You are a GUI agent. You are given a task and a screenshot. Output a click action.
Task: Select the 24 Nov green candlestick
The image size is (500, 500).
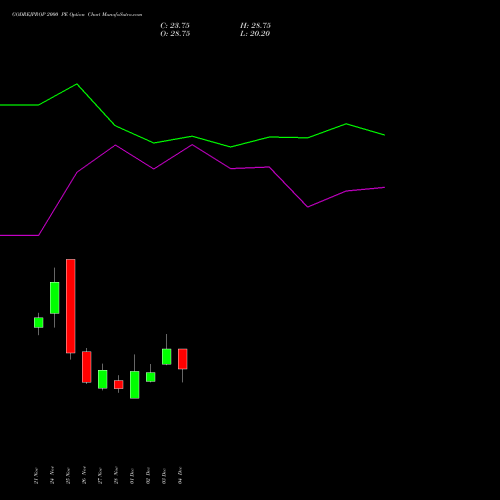[x=55, y=298]
